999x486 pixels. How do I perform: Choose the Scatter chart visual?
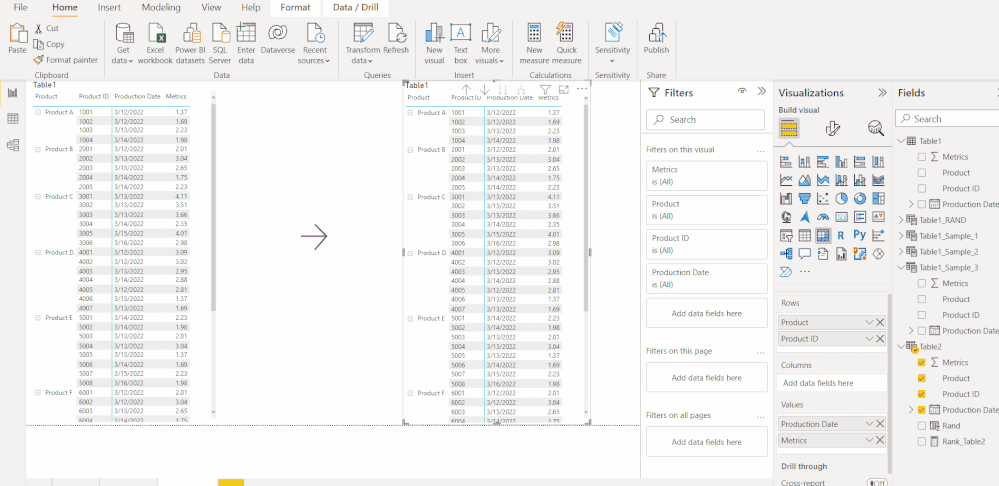click(823, 199)
